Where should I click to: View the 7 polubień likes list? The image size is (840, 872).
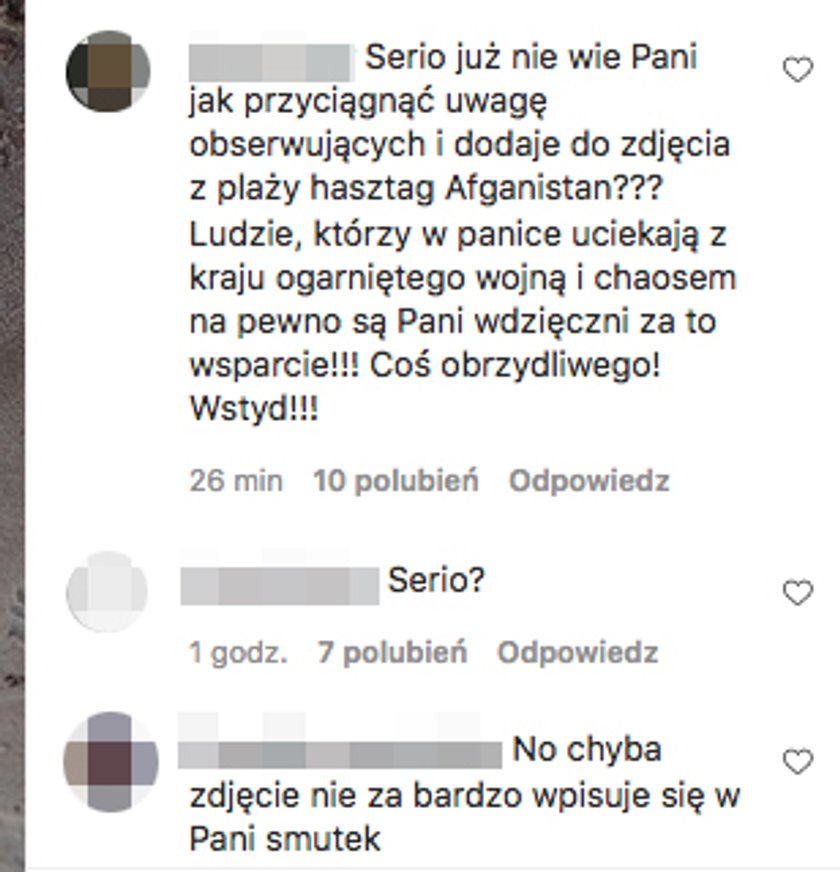[393, 652]
